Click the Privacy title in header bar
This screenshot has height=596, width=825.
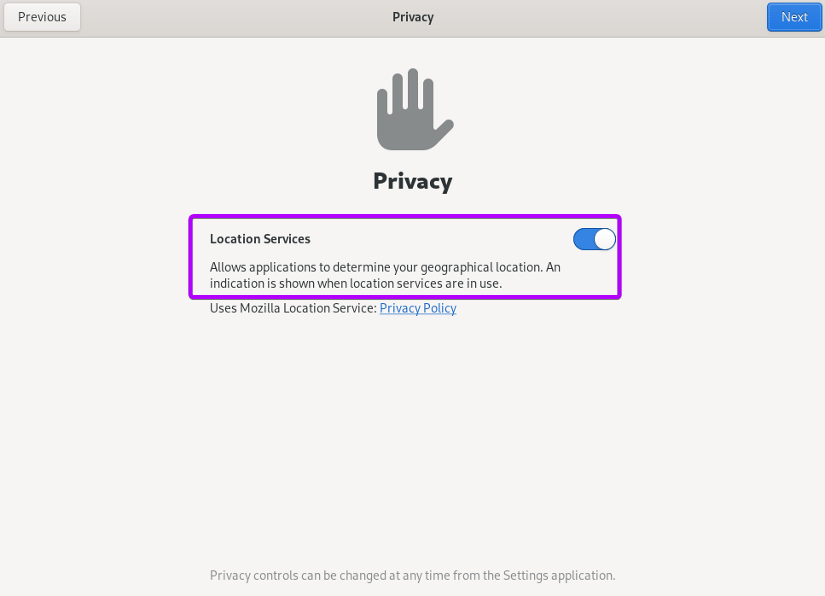tap(413, 17)
